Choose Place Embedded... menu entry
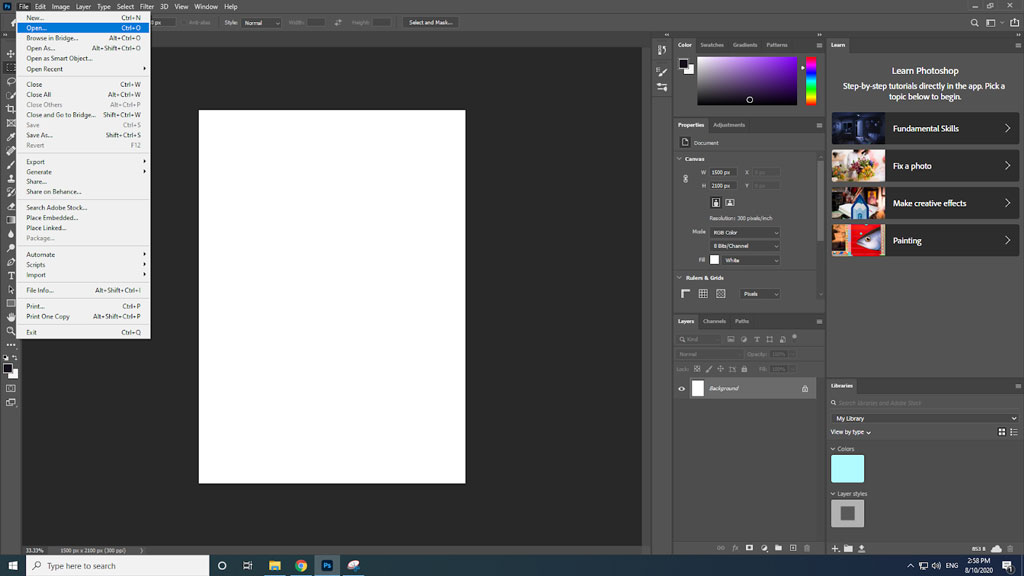The width and height of the screenshot is (1024, 576). 83,217
